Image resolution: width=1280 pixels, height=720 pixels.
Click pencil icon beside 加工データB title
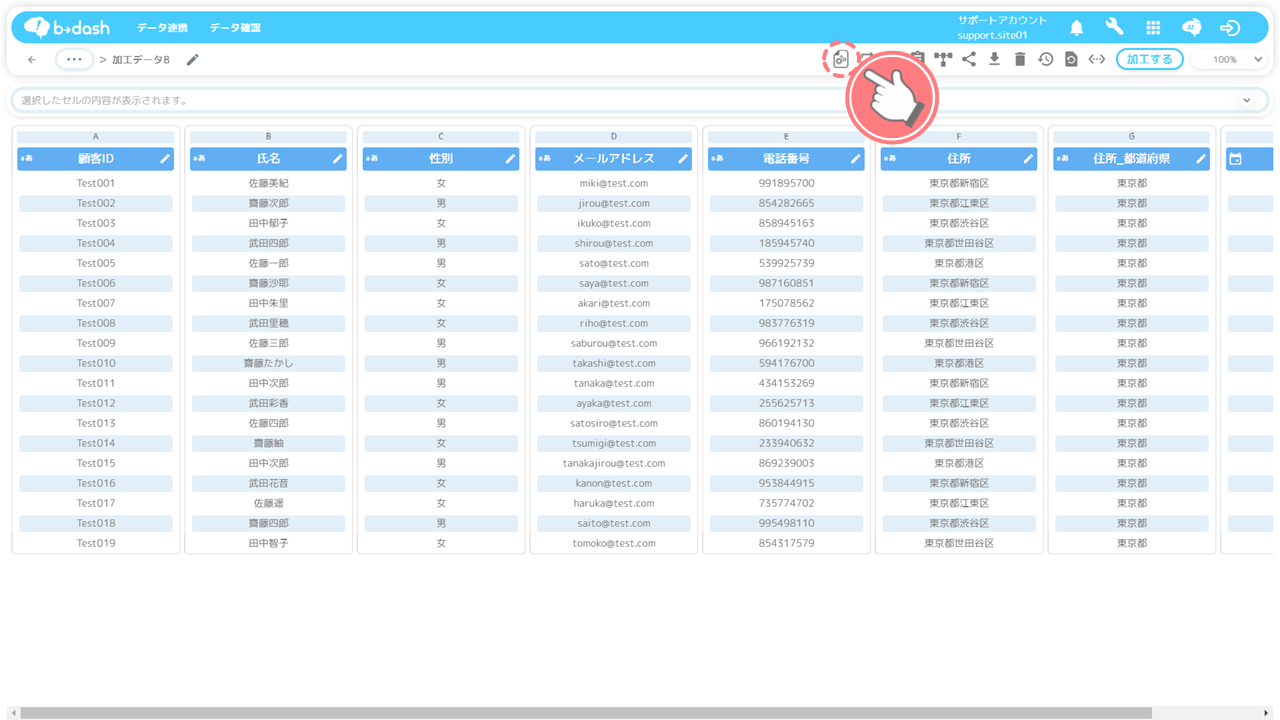pyautogui.click(x=193, y=60)
